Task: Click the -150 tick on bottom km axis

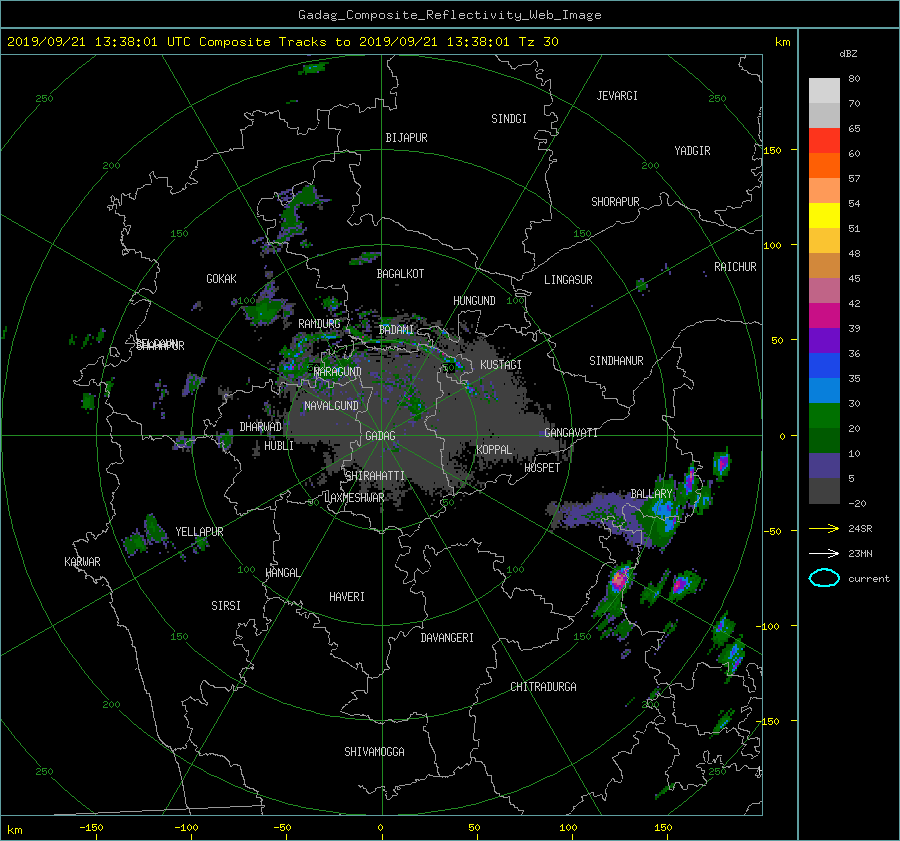Action: coord(91,828)
